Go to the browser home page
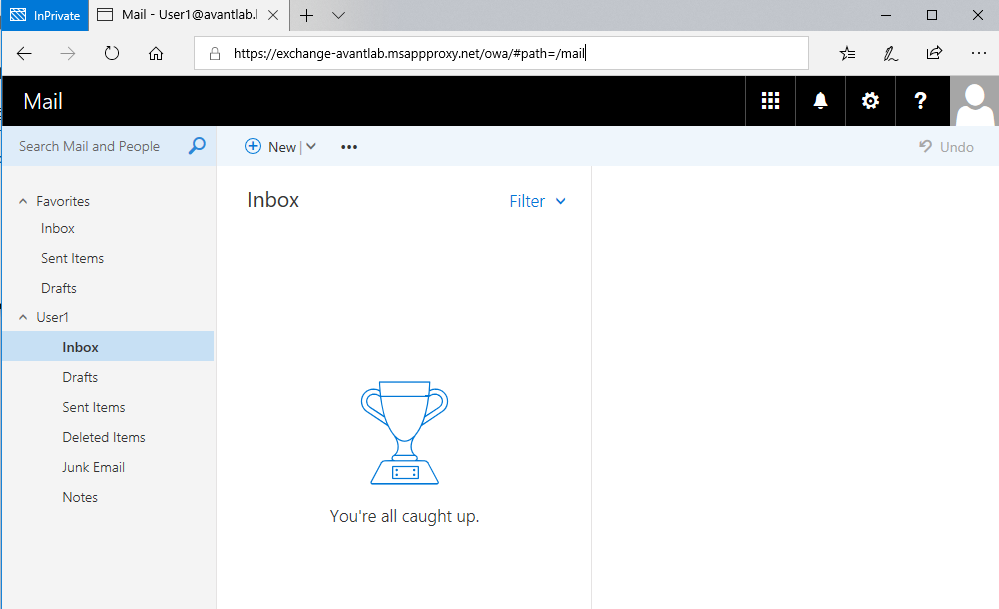999x609 pixels. tap(156, 54)
